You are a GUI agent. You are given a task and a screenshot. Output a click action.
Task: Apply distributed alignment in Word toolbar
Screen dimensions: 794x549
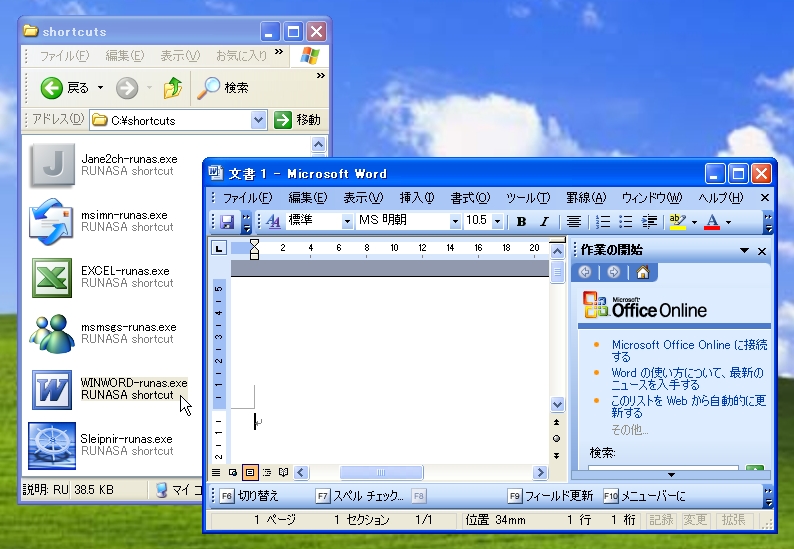[x=574, y=222]
